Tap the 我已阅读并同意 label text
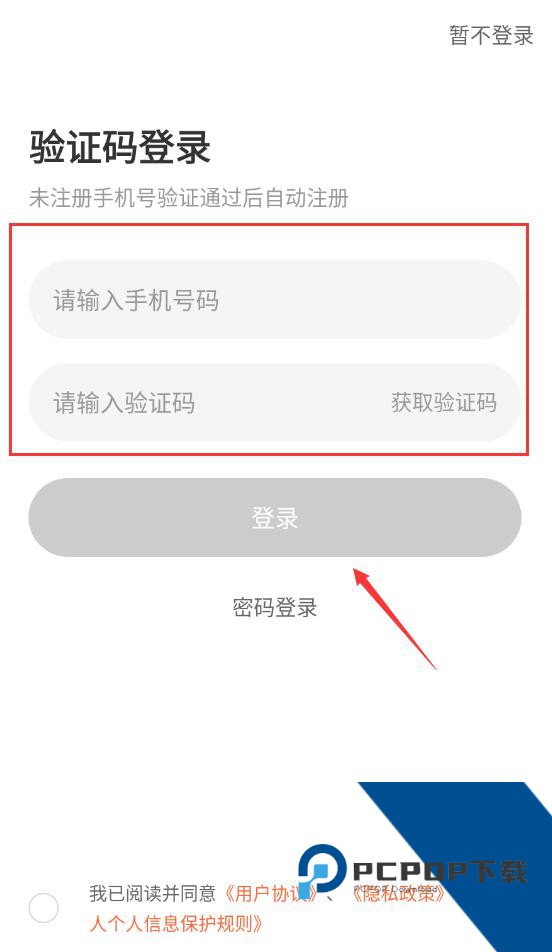Viewport: 552px width, 952px height. tap(152, 893)
